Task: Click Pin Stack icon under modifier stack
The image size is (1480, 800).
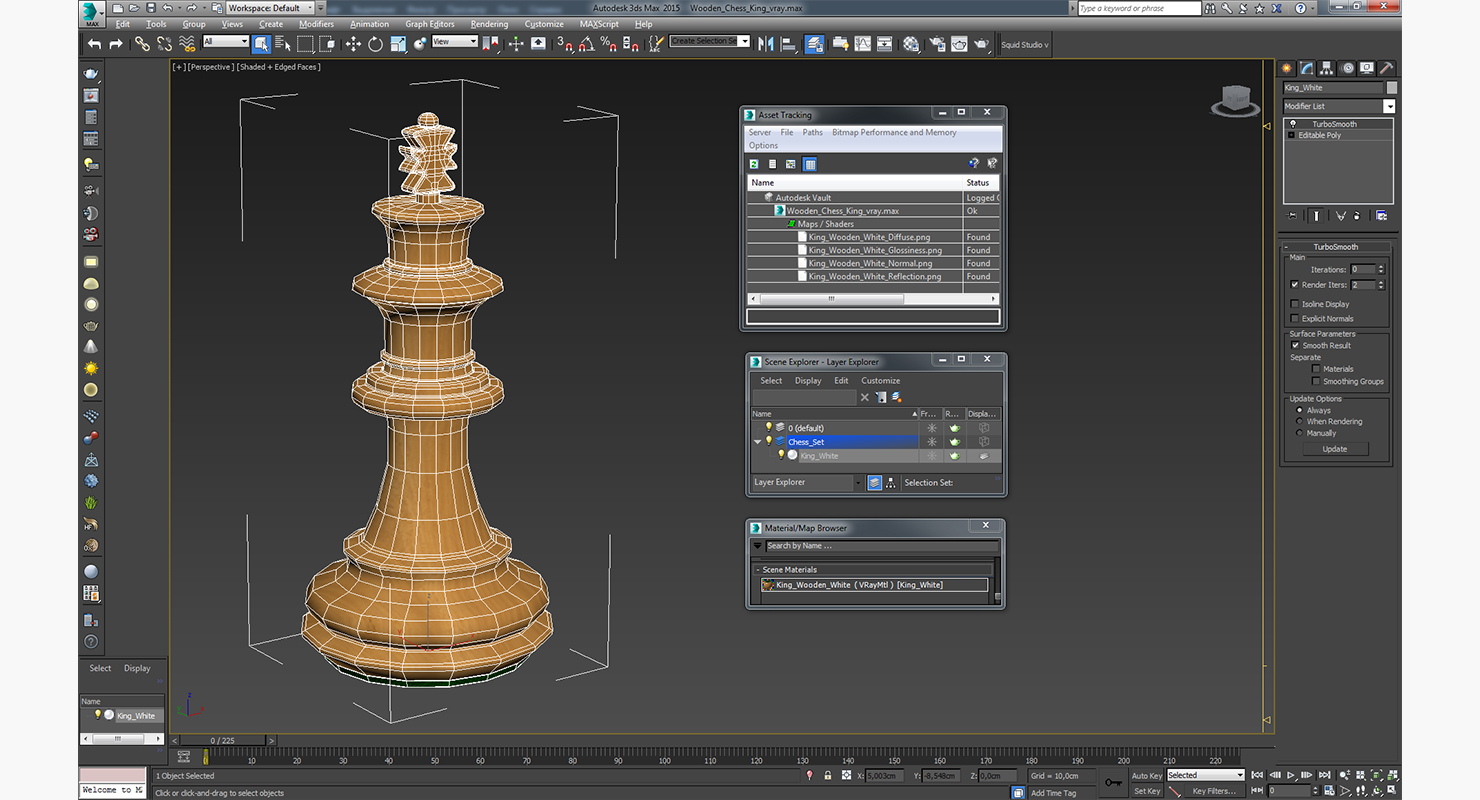Action: click(x=1293, y=215)
